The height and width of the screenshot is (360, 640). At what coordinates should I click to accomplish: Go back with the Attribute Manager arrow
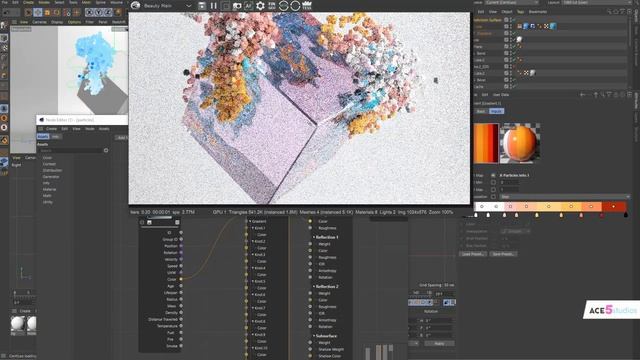pos(583,95)
